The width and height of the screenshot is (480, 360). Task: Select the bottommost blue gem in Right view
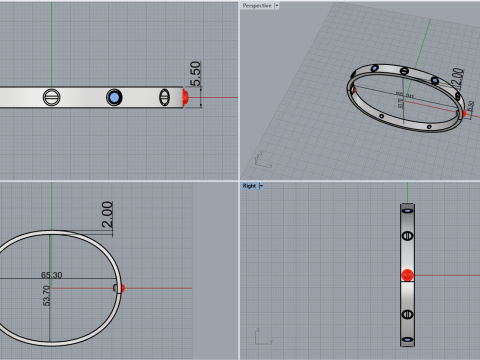point(408,339)
